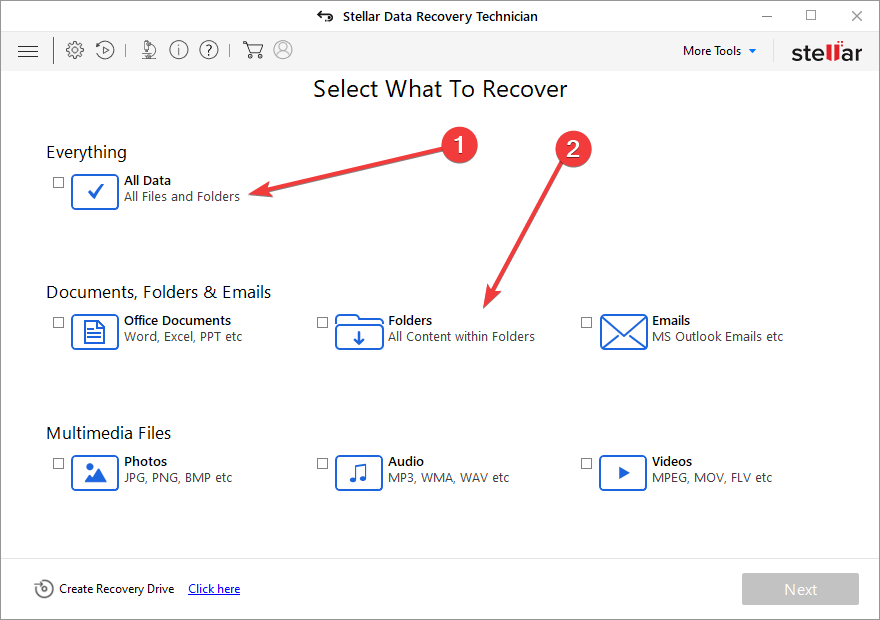Click the information icon
Viewport: 880px width, 620px height.
178,50
